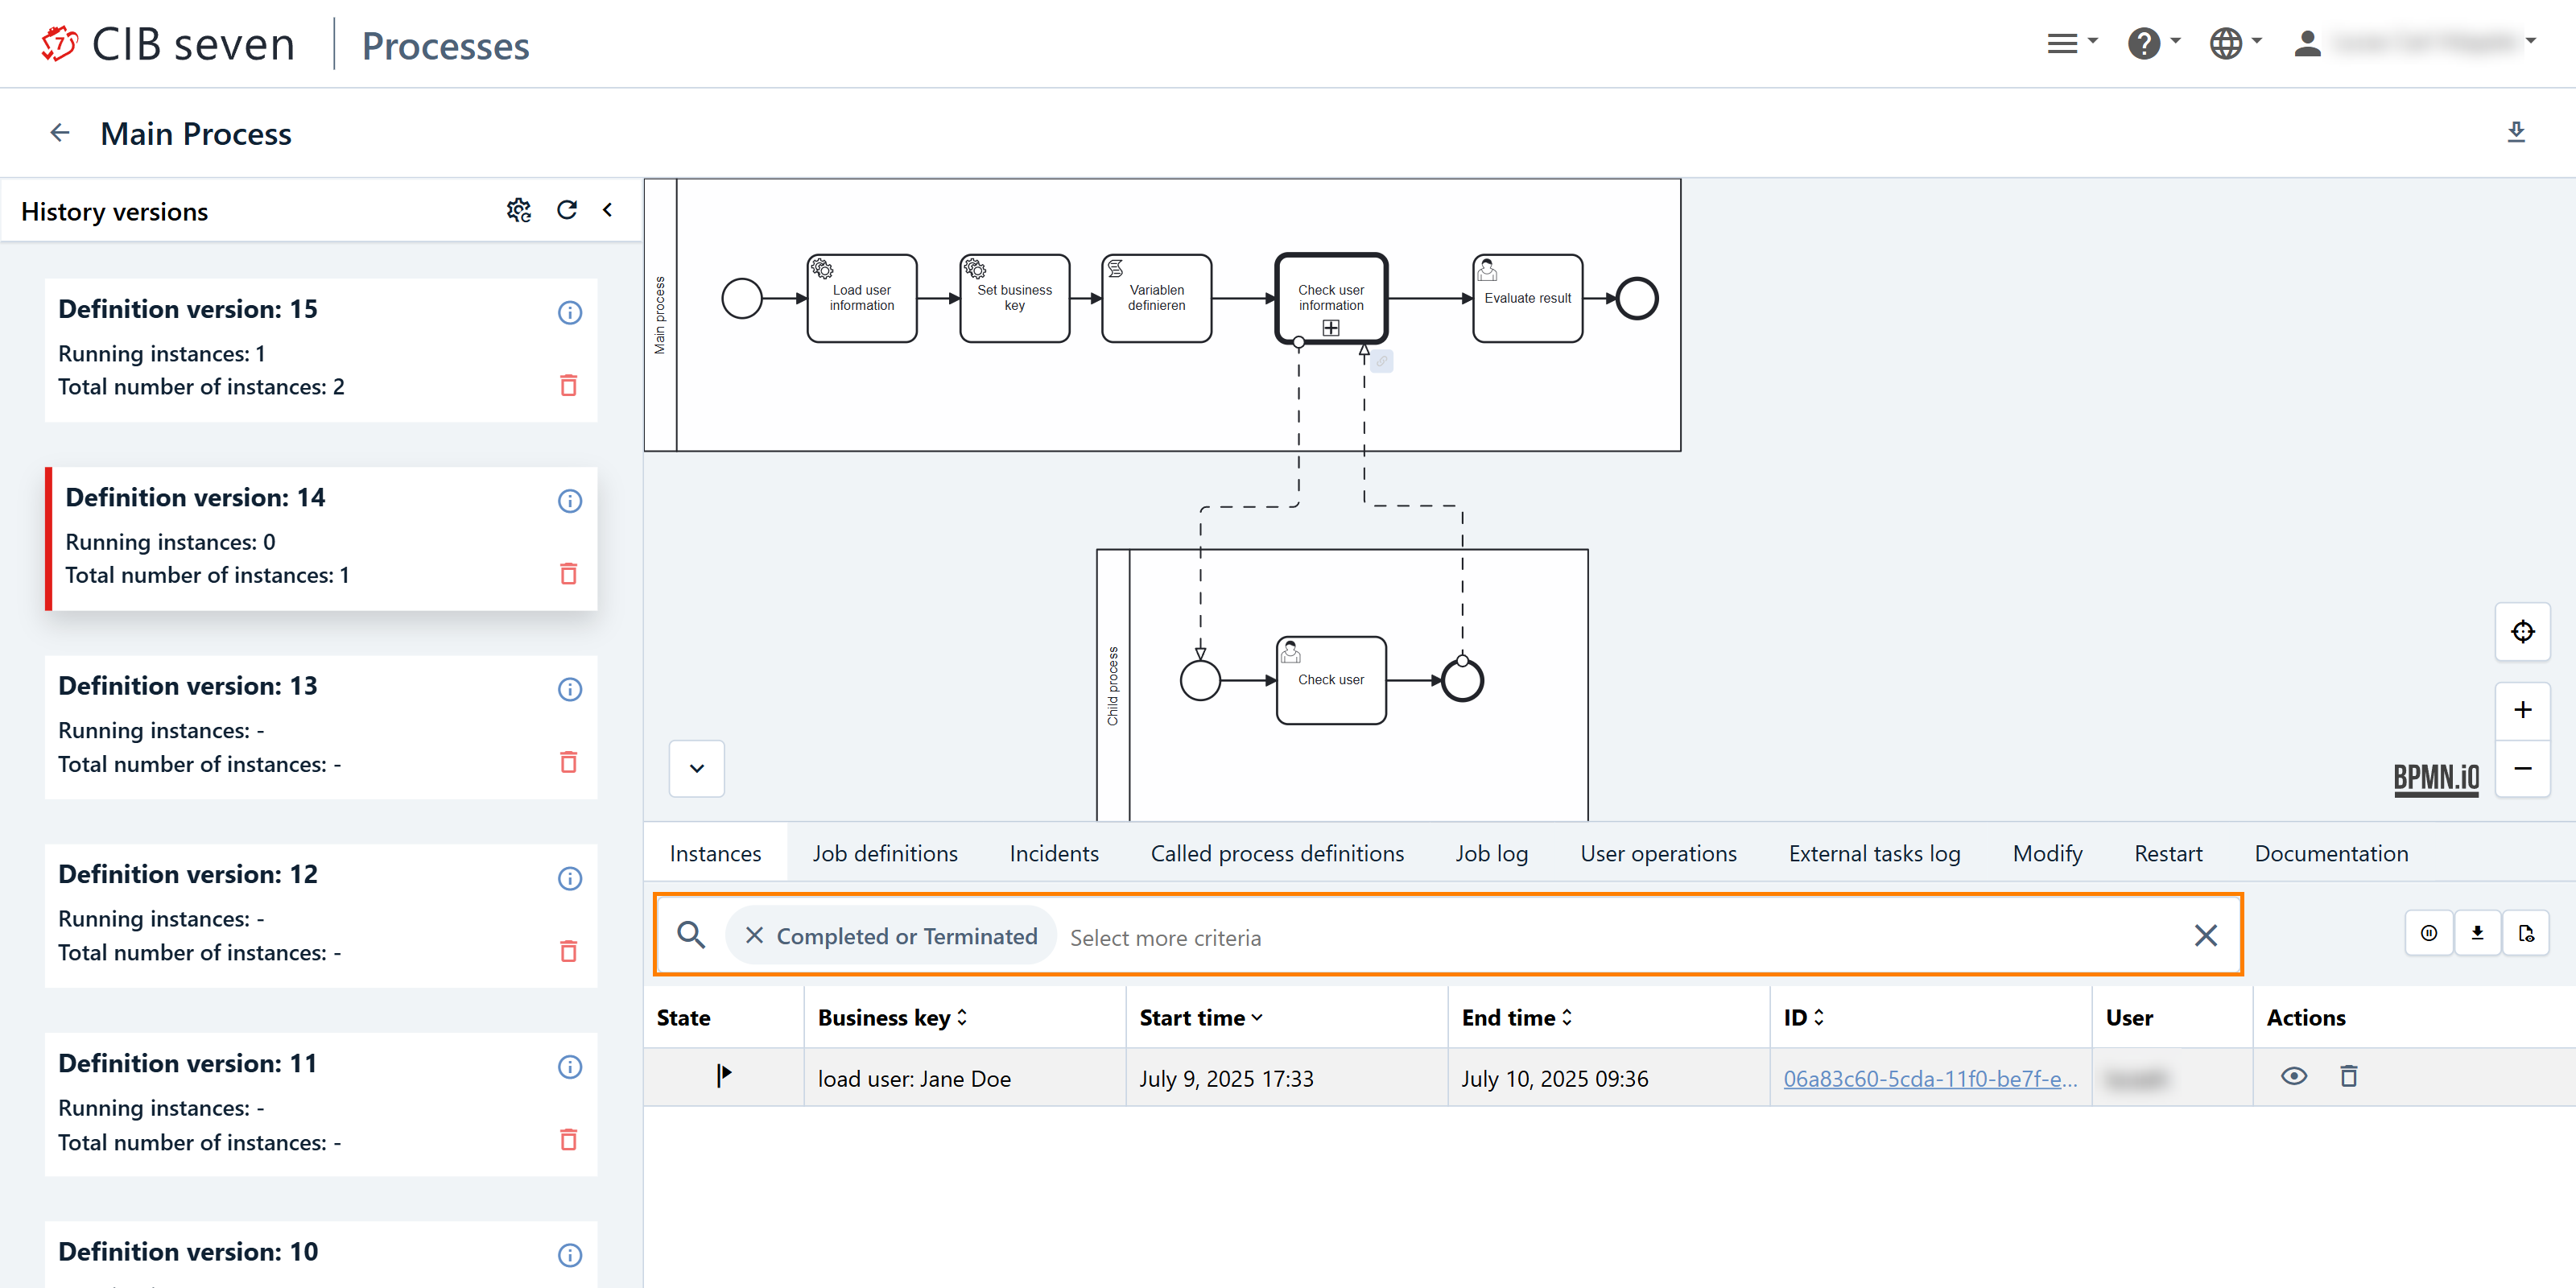
Task: Zoom out the diagram with minus button
Action: pyautogui.click(x=2522, y=768)
